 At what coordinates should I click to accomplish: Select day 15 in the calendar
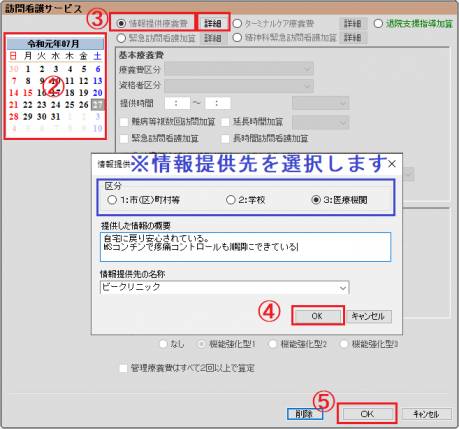pyautogui.click(x=28, y=93)
